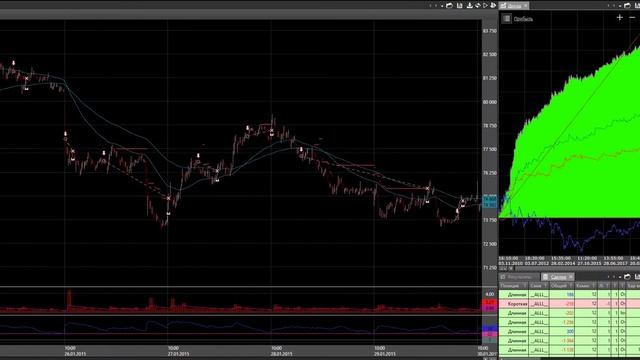
Task: Click the '4.00' volume pane axis label
Action: click(489, 294)
